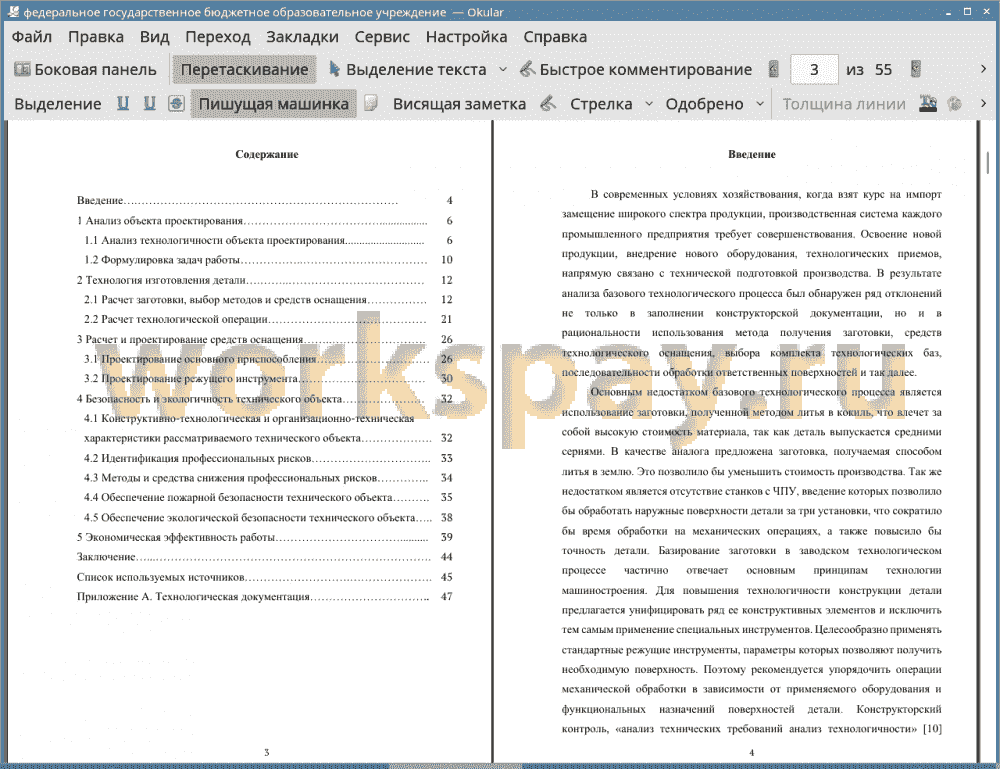Select the Выделение highlighter annotation tool
The height and width of the screenshot is (769, 1000).
(x=57, y=104)
